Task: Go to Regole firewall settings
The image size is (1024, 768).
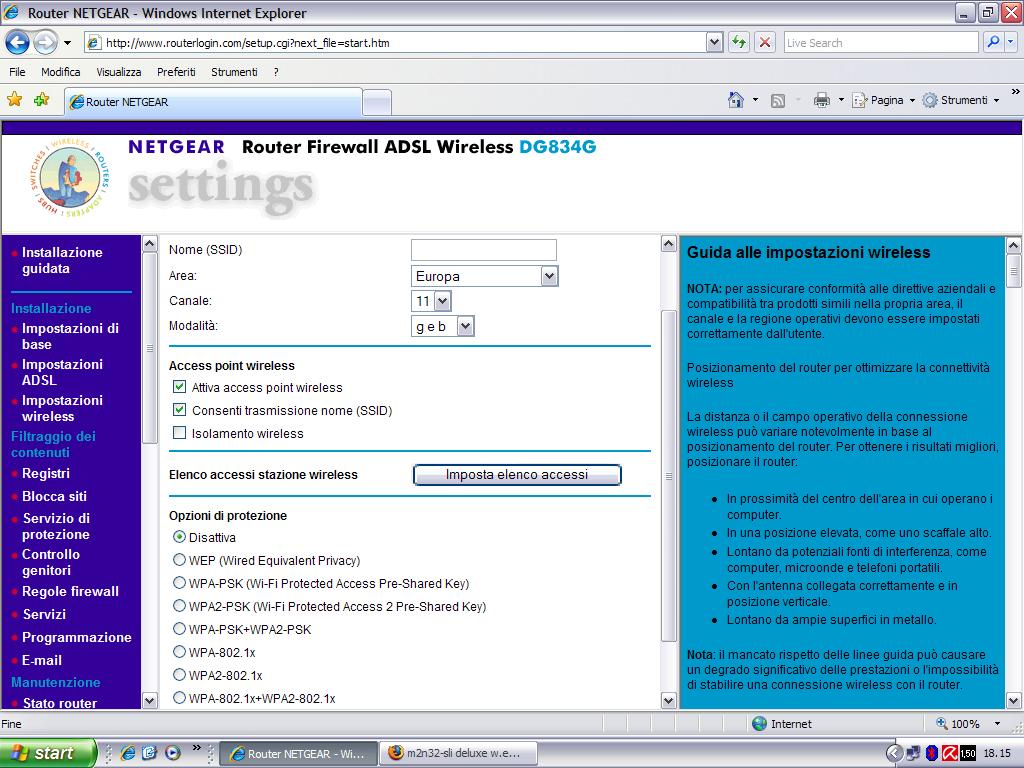Action: pos(71,592)
